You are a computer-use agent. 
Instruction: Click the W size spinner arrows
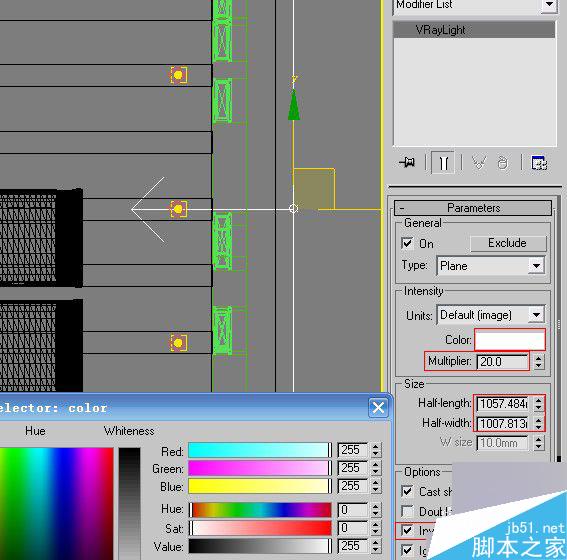[x=538, y=443]
